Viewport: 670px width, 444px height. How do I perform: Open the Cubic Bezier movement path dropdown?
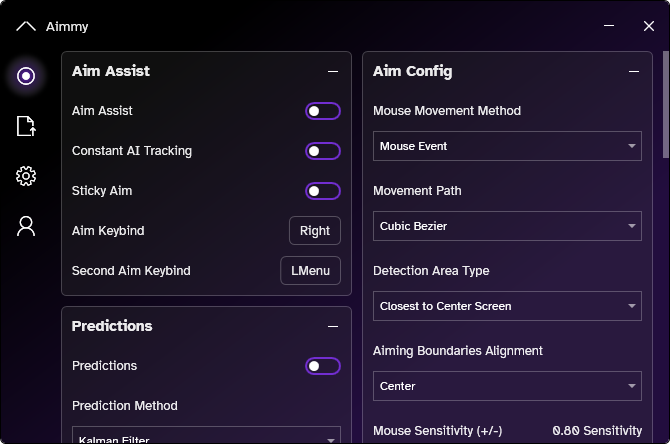click(x=507, y=226)
